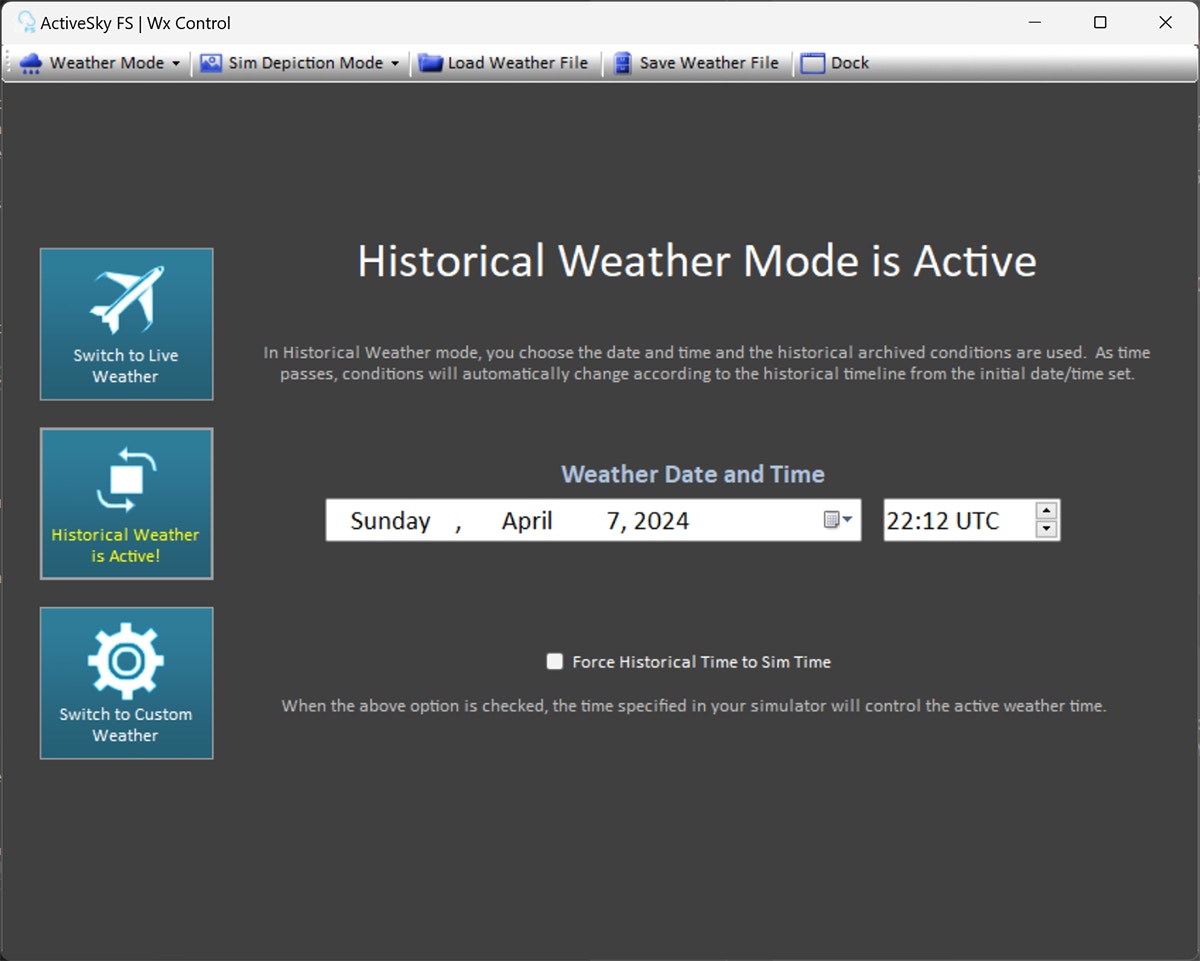Image resolution: width=1200 pixels, height=961 pixels.
Task: Decrease the time using the down spinner arrow
Action: pos(1046,530)
